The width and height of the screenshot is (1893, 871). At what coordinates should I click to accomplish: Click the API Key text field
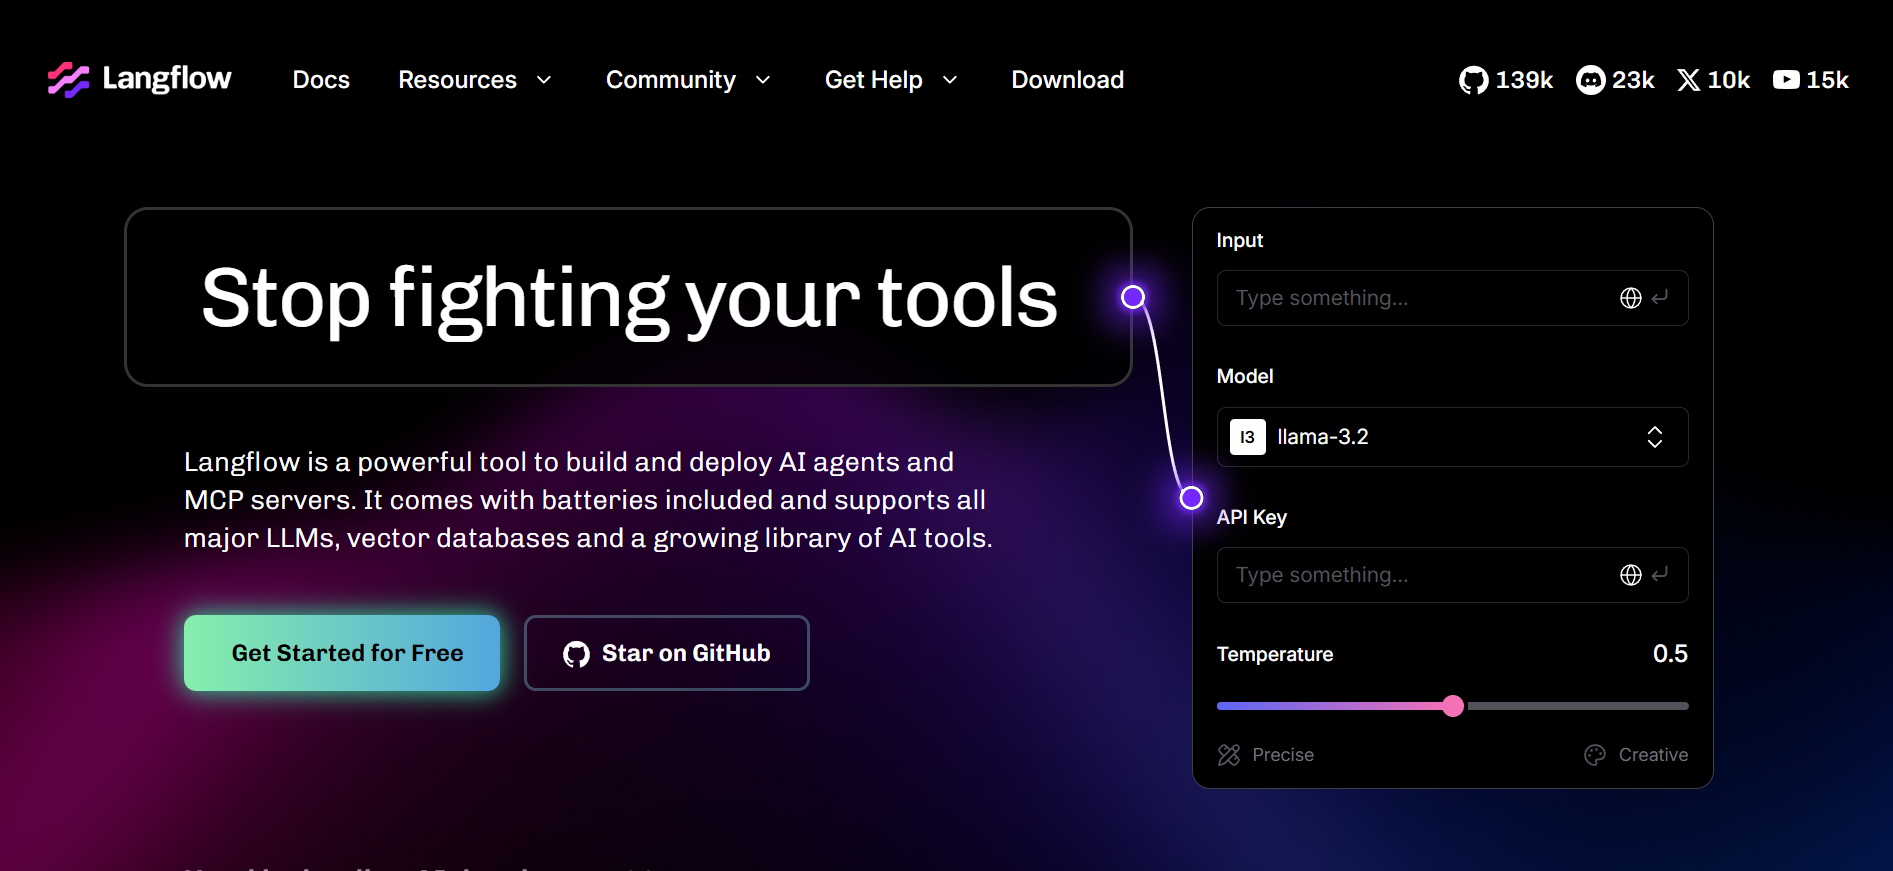[1452, 575]
